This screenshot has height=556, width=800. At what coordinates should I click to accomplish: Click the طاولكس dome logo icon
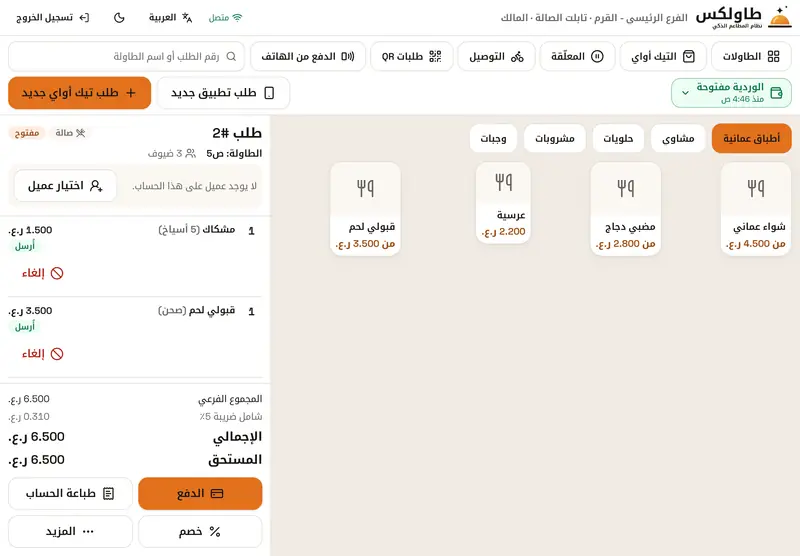780,17
